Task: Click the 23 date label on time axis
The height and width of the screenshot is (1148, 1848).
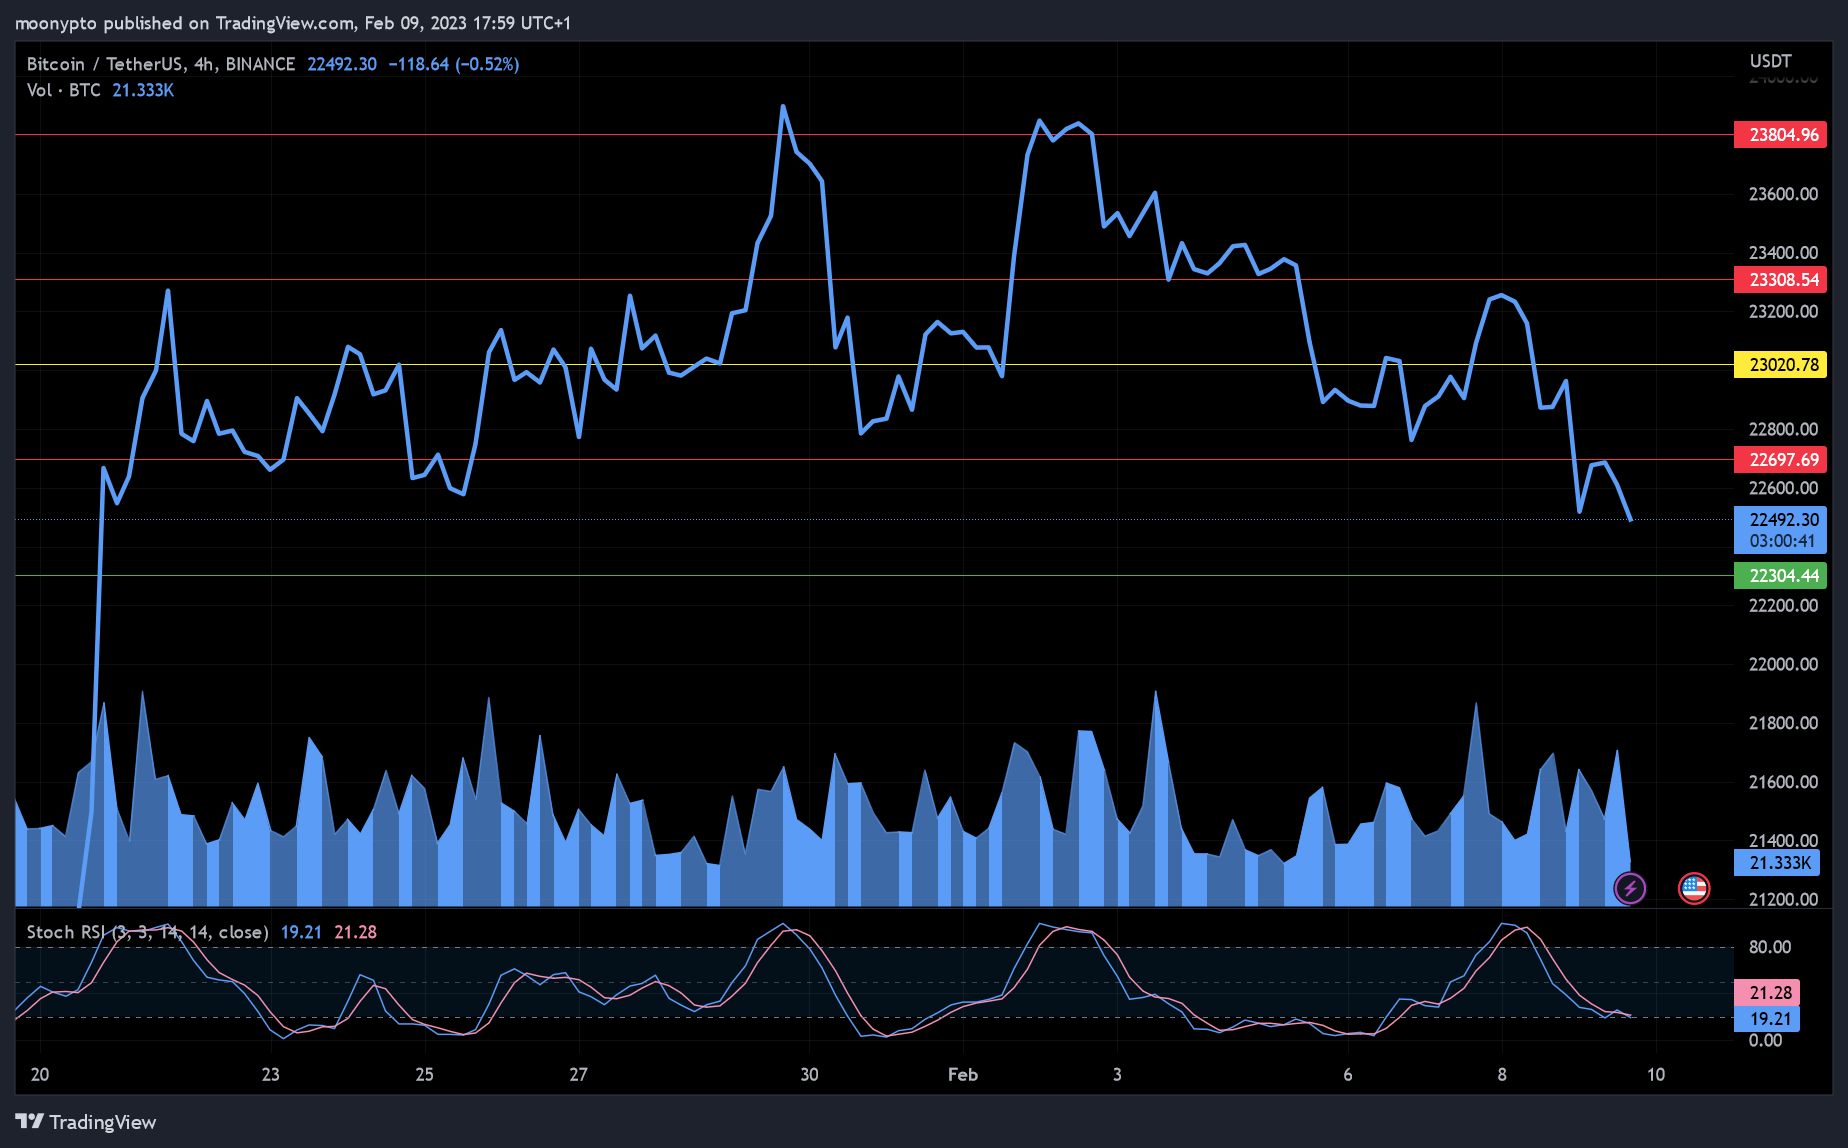Action: 271,1075
